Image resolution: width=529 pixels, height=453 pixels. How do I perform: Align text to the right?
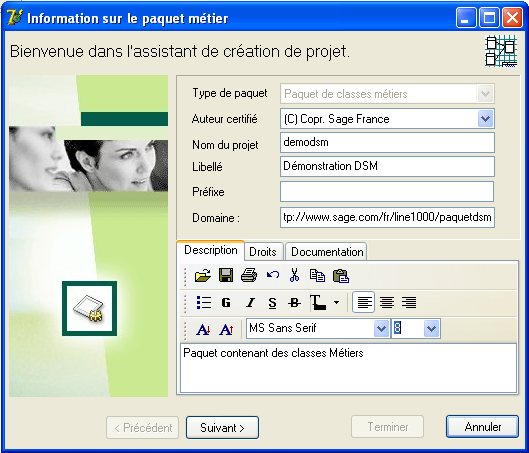coord(409,303)
